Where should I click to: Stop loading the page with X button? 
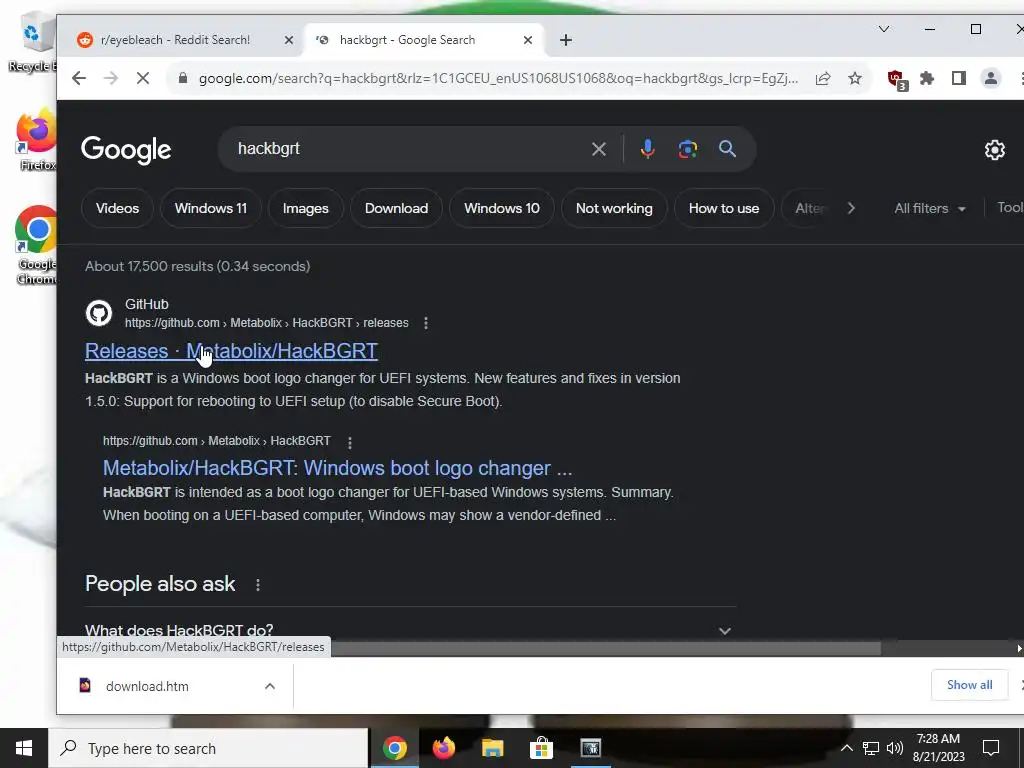[143, 78]
